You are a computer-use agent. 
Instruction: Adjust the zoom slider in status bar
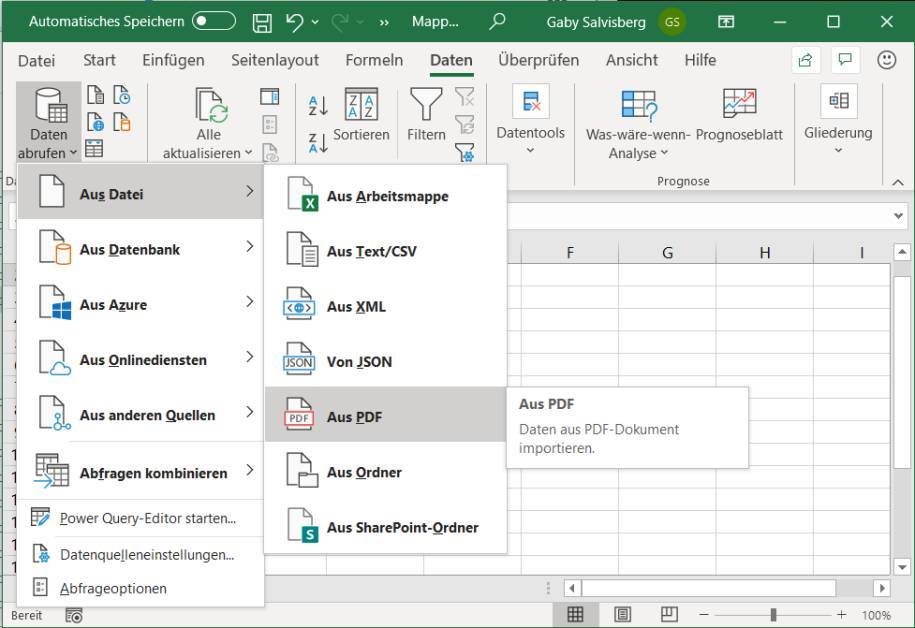(773, 615)
